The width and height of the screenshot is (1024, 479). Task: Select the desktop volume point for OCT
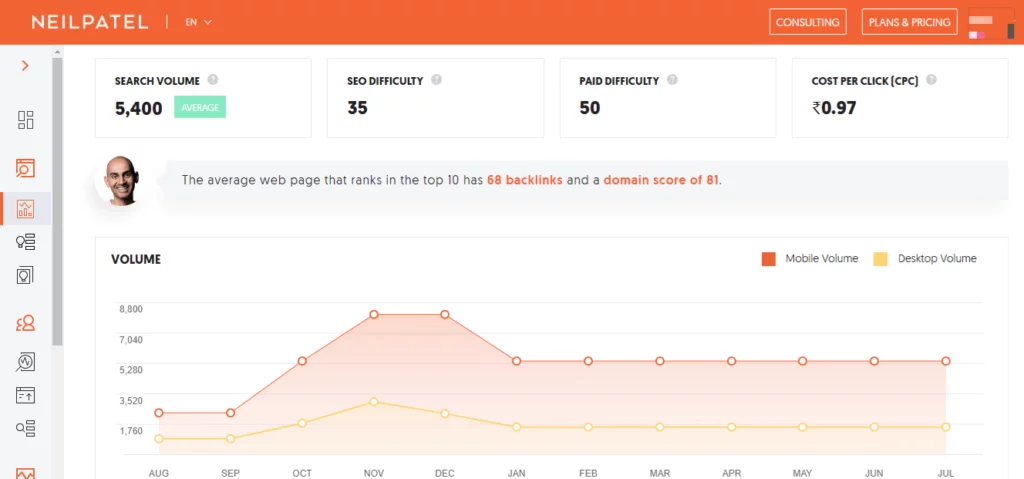click(302, 423)
